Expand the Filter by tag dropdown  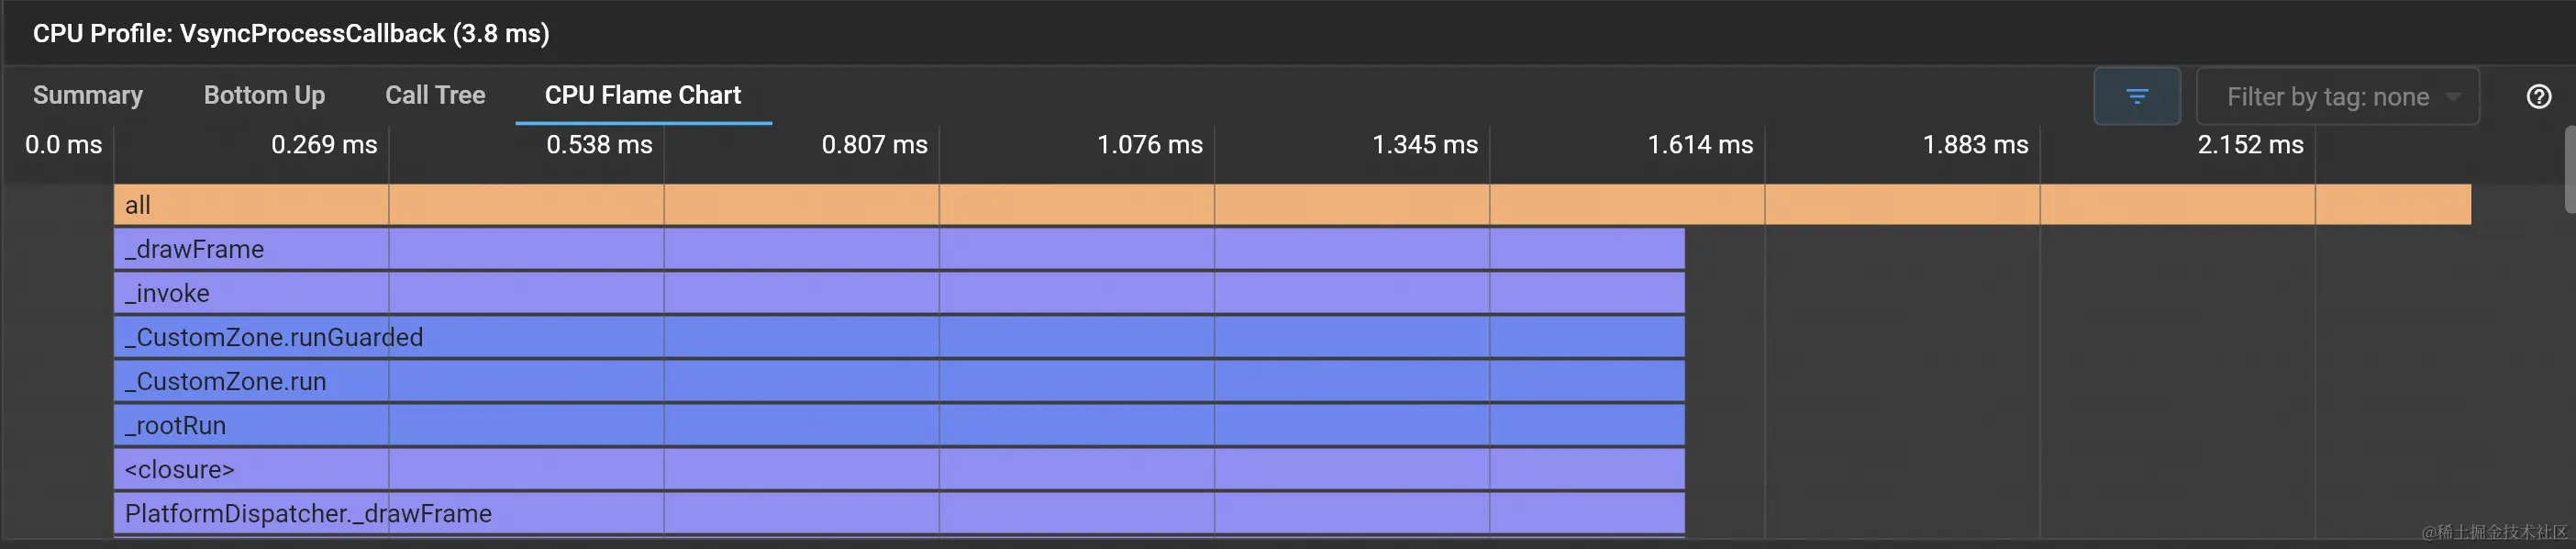point(2337,96)
